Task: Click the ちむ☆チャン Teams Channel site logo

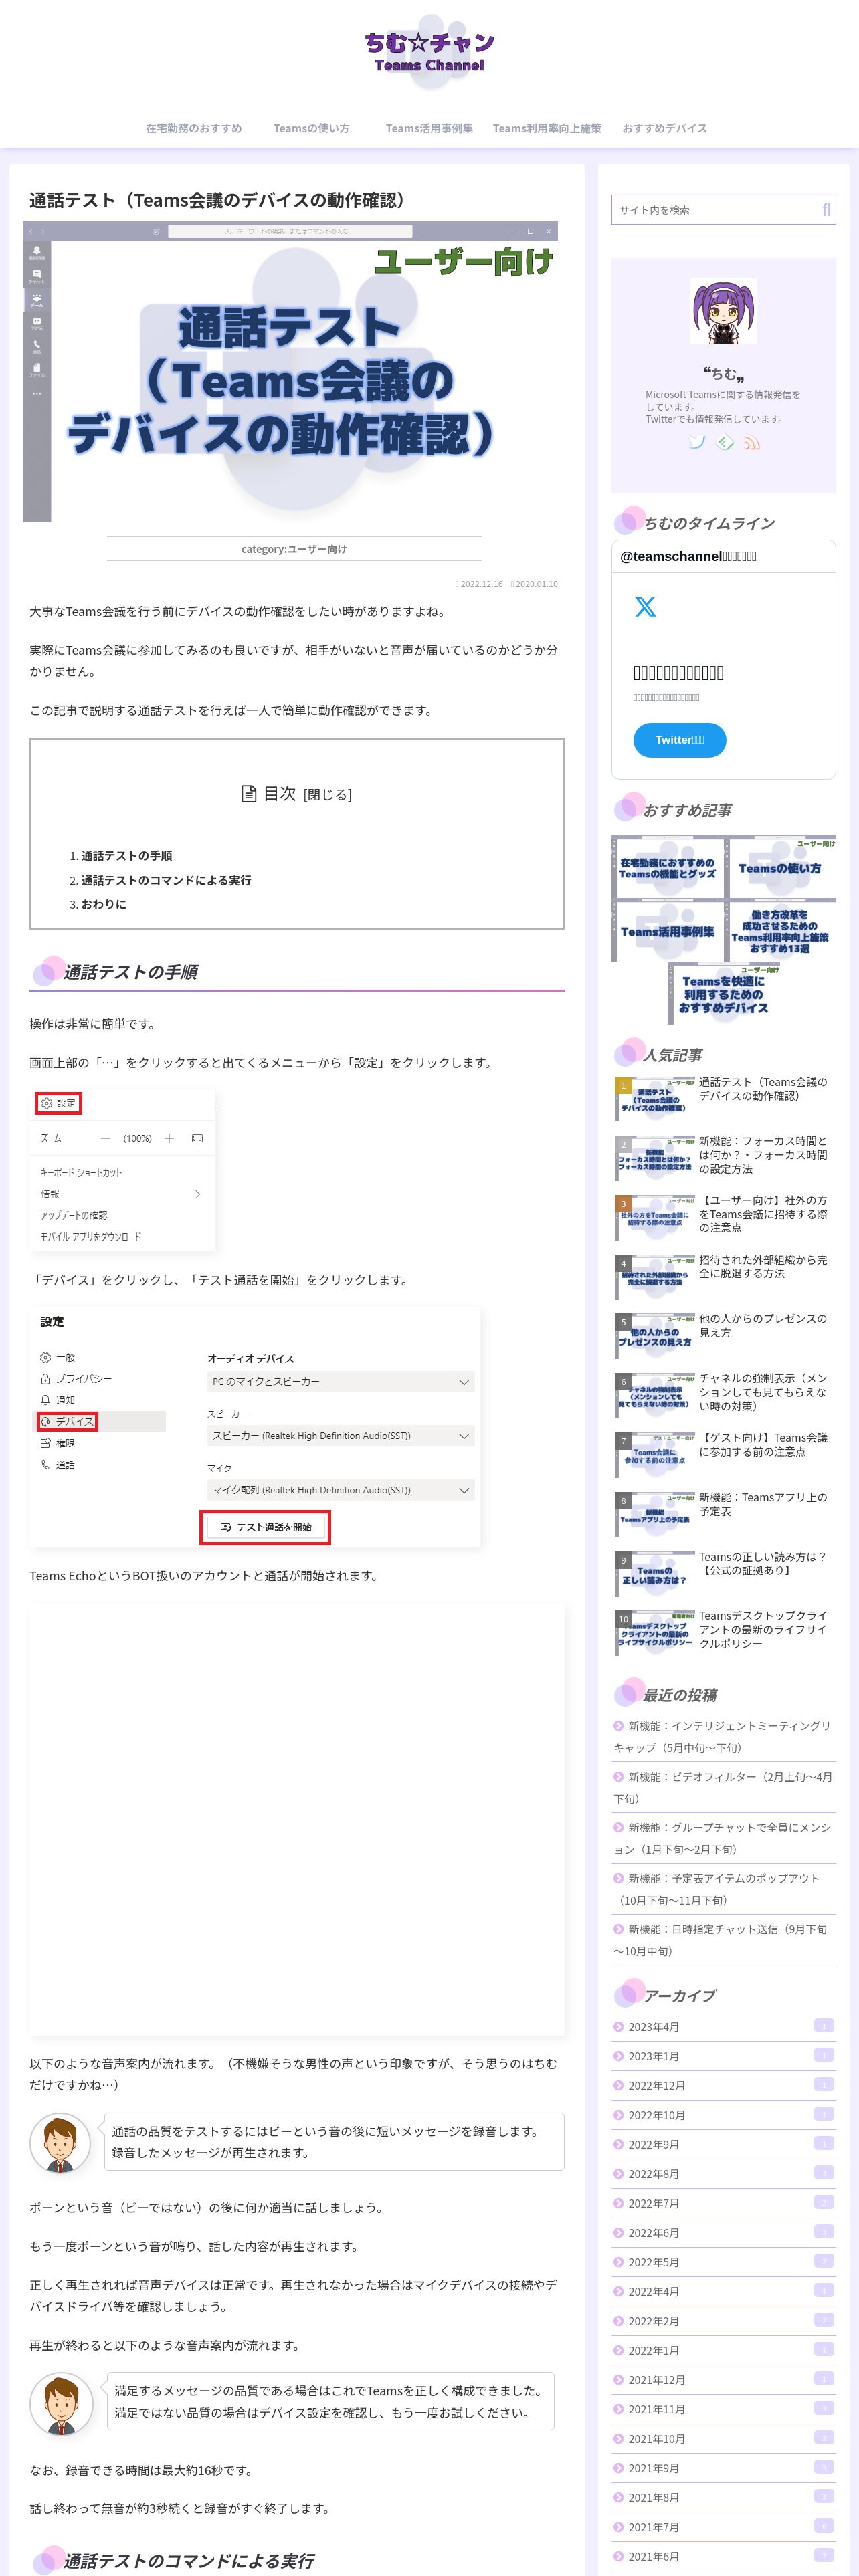Action: pyautogui.click(x=429, y=52)
